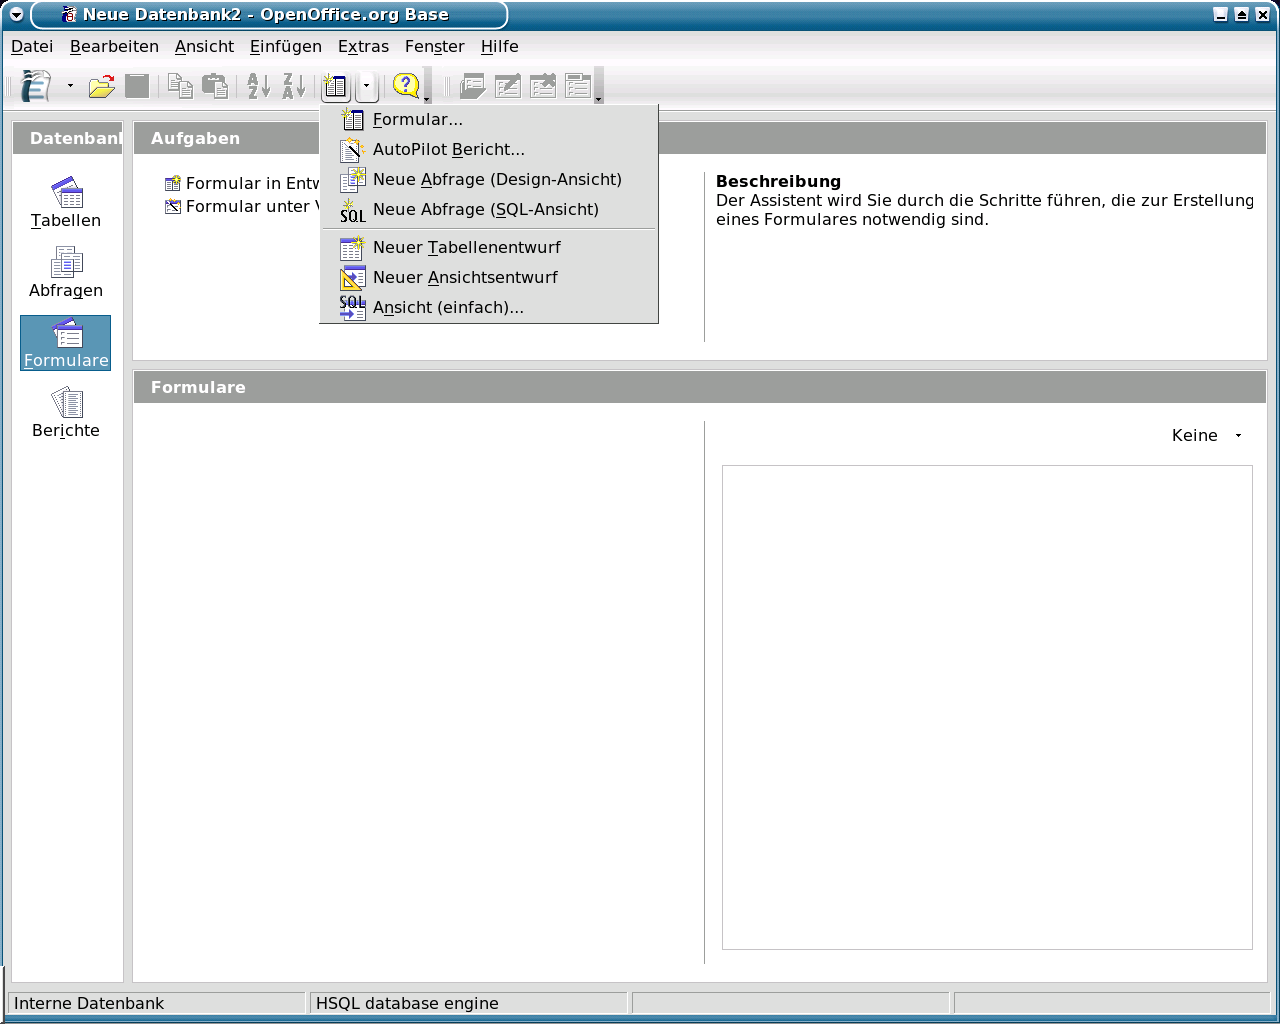Click the Formular unter Verwendung task link

(242, 206)
